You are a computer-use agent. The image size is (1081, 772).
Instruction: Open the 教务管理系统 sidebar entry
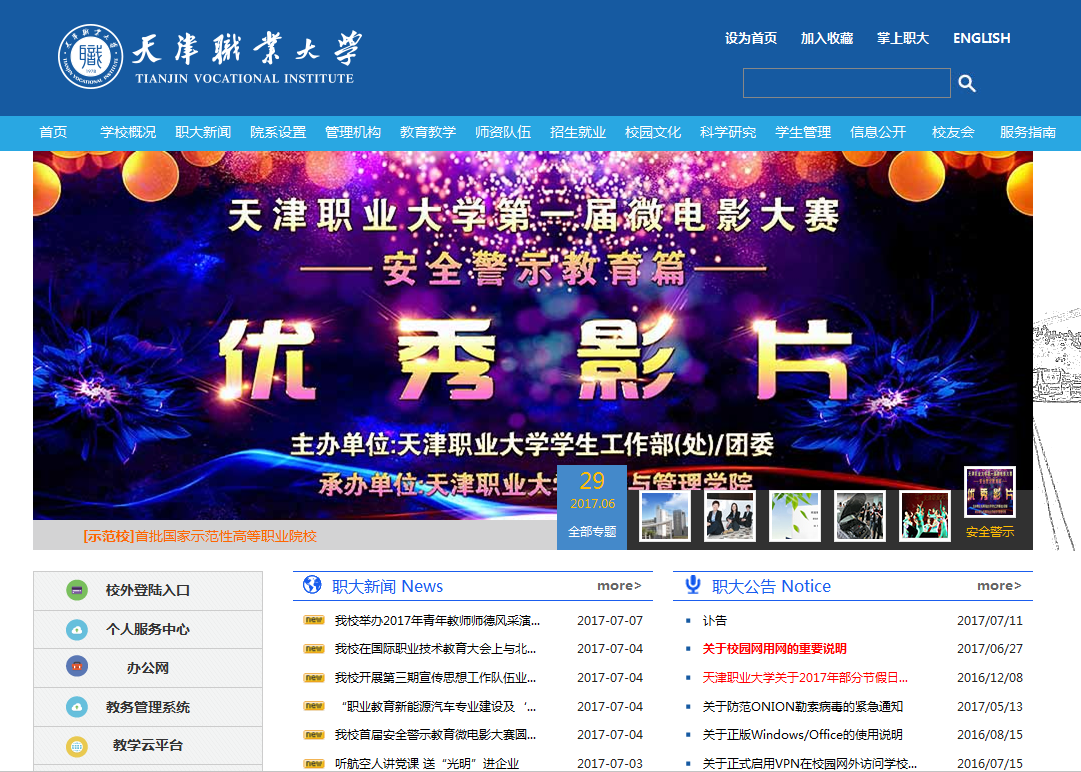coord(148,707)
